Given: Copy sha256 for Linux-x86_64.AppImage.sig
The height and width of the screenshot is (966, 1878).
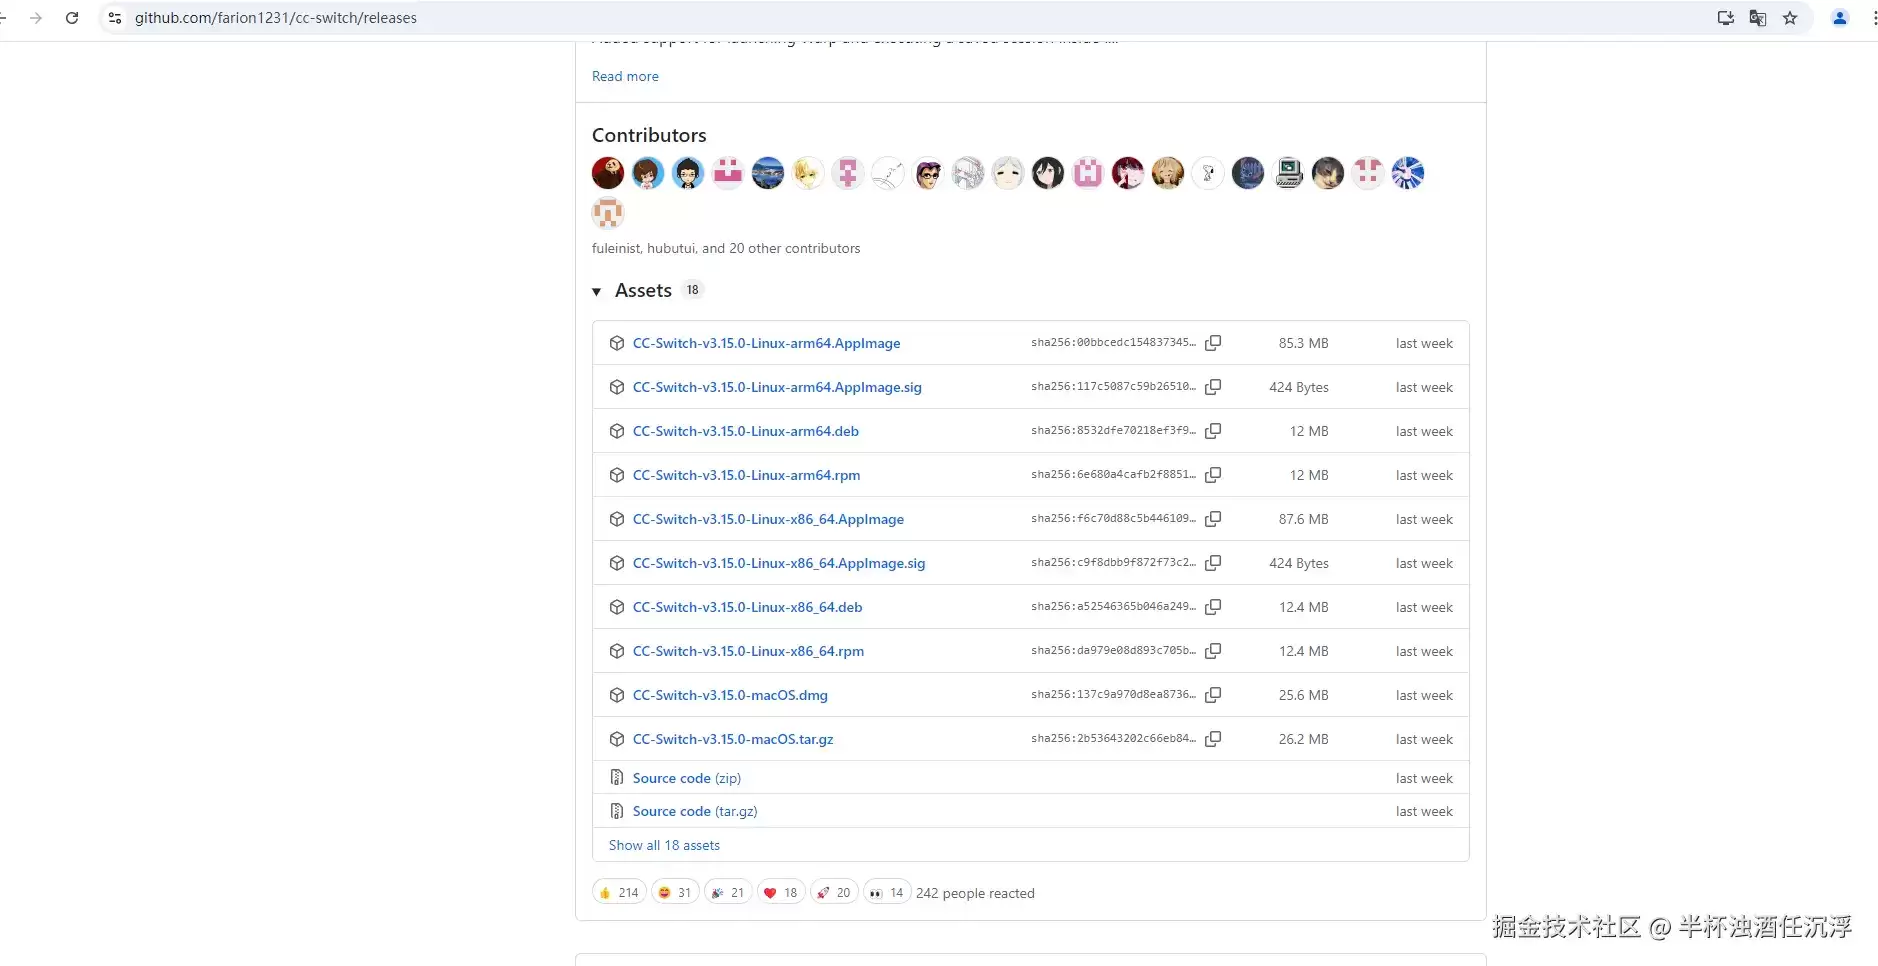Looking at the screenshot, I should (1213, 563).
